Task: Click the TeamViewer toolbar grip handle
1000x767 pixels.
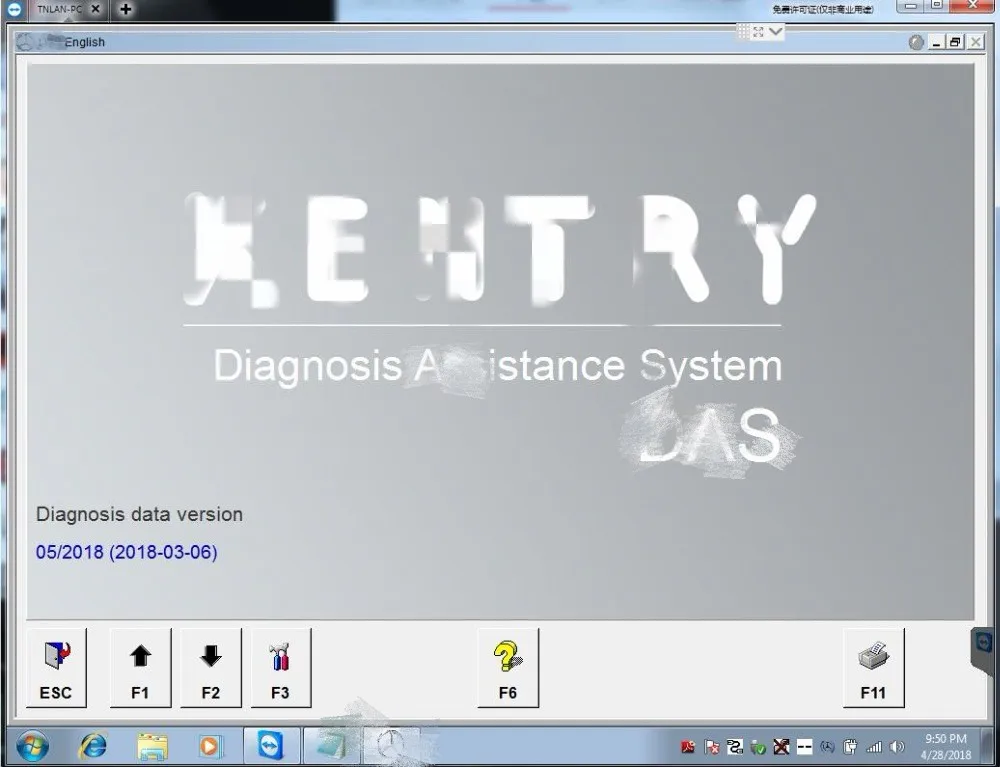Action: [x=743, y=32]
